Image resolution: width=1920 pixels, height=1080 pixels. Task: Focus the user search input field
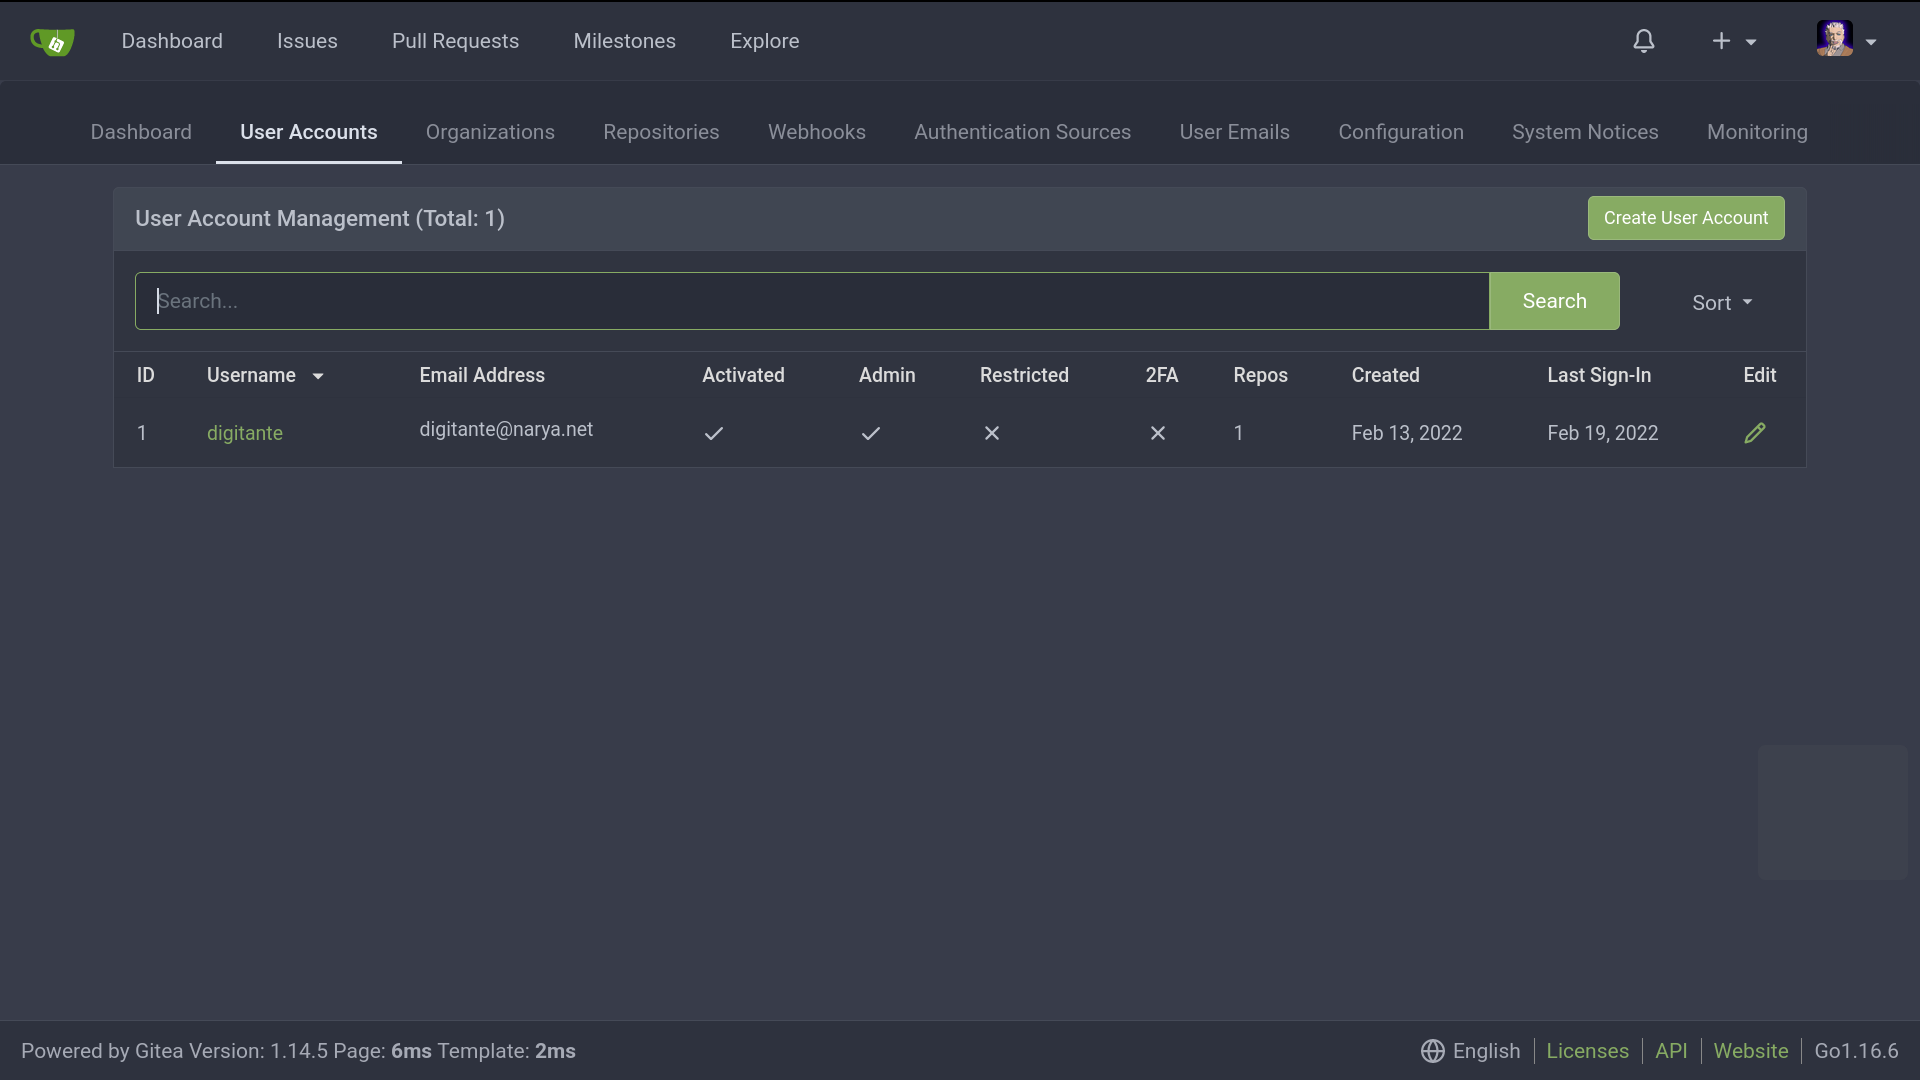point(811,301)
